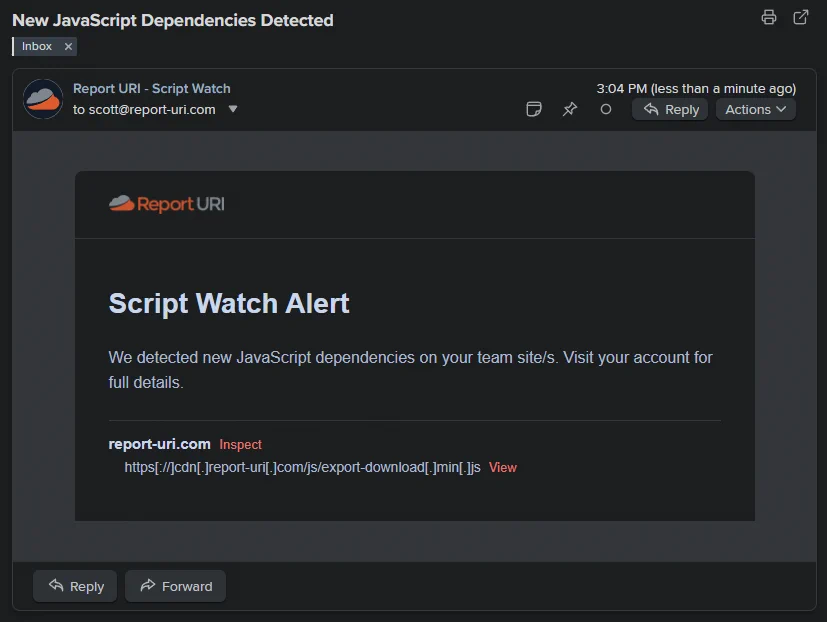Click the Inspect link for report-uri.com
Screen dimensions: 827x622
click(241, 445)
